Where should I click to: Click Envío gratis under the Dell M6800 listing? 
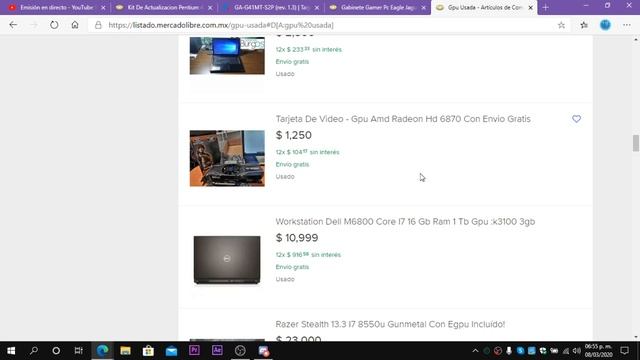(x=292, y=267)
